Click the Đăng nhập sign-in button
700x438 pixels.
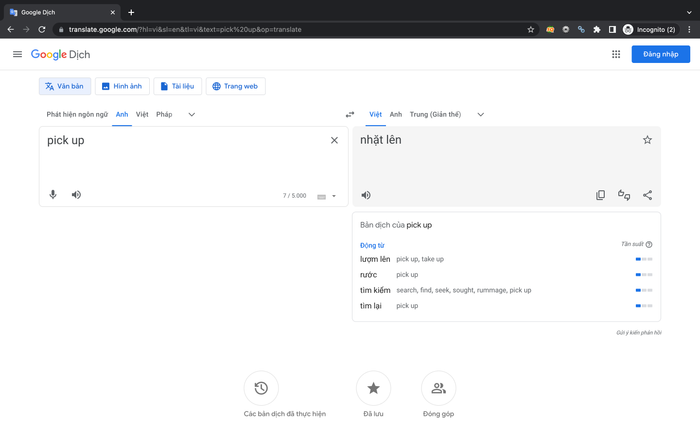pyautogui.click(x=660, y=54)
